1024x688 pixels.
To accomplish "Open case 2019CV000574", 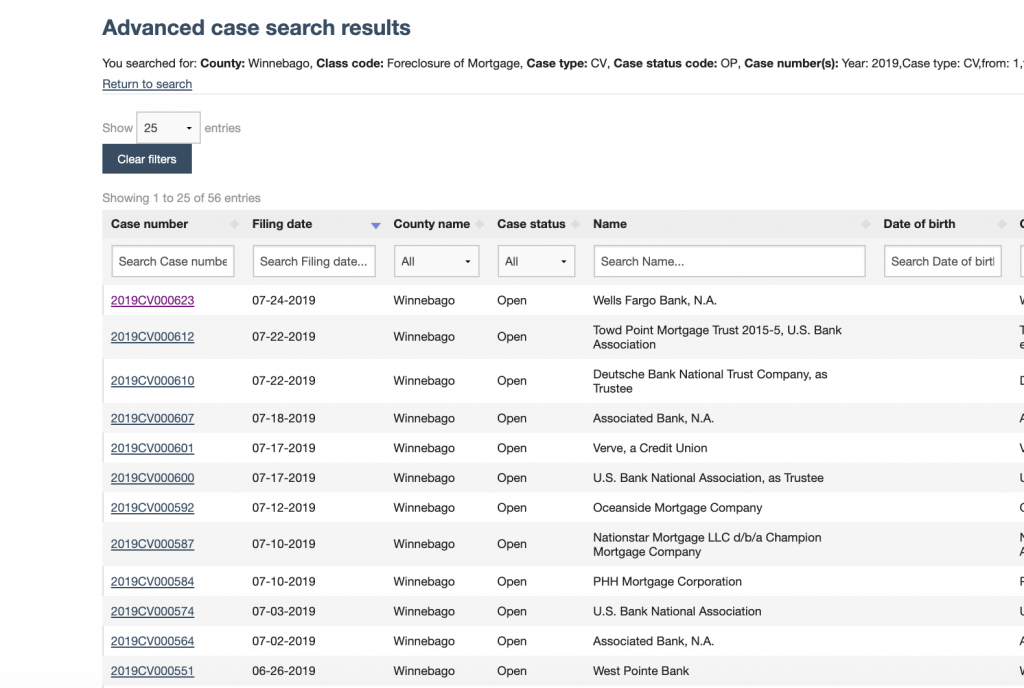I will [152, 612].
